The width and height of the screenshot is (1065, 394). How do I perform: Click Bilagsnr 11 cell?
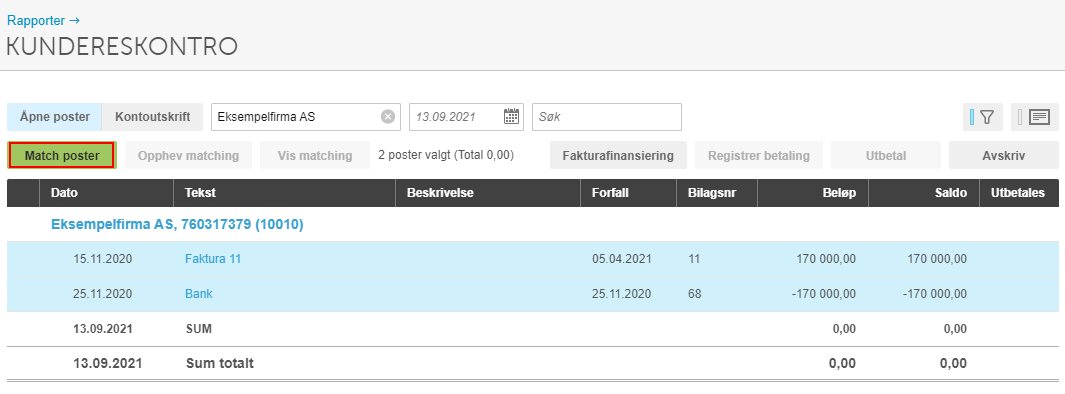point(693,259)
